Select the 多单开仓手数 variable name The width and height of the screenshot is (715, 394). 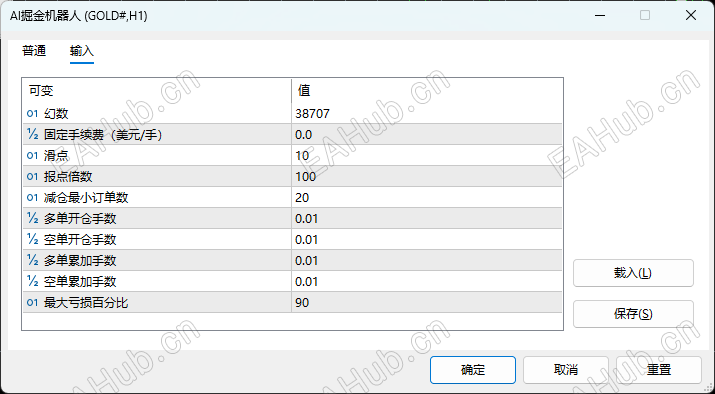point(80,218)
